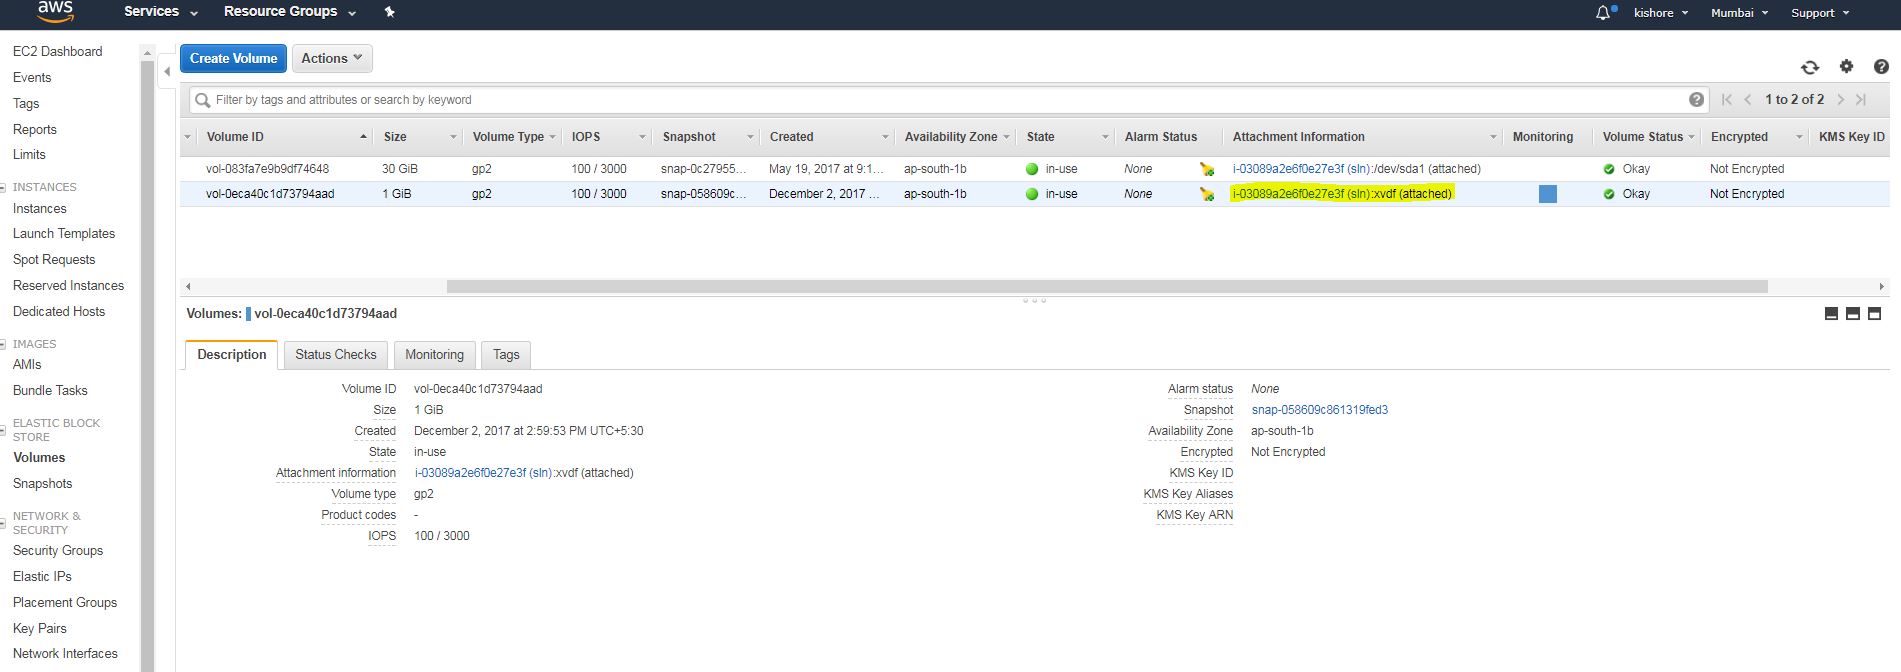
Task: Open the table settings gear
Action: (x=1846, y=67)
